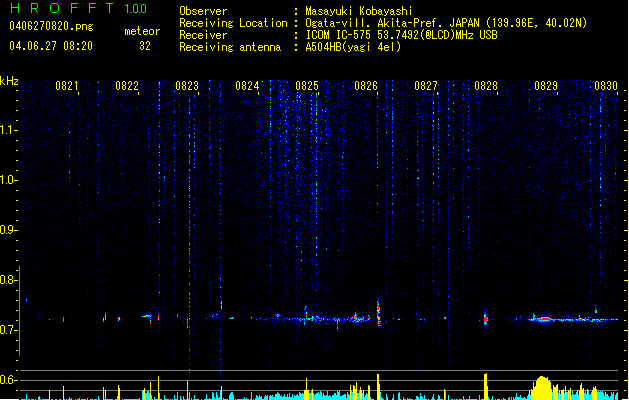Click the Receiving Location label
Image resolution: width=629 pixels, height=400 pixels.
pyautogui.click(x=233, y=23)
